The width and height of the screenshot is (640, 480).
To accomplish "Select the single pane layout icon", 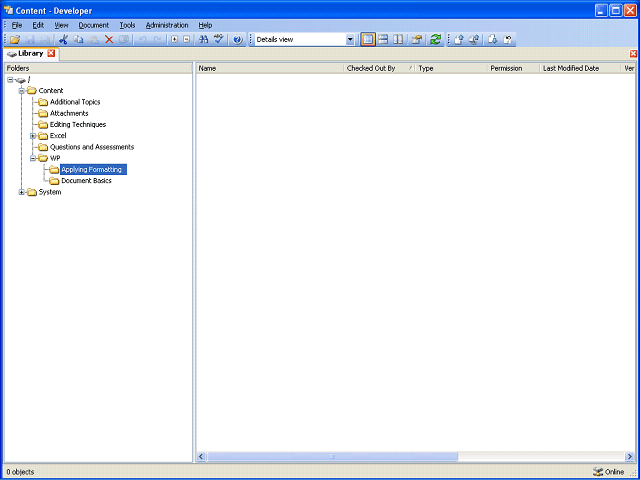I will pos(368,40).
